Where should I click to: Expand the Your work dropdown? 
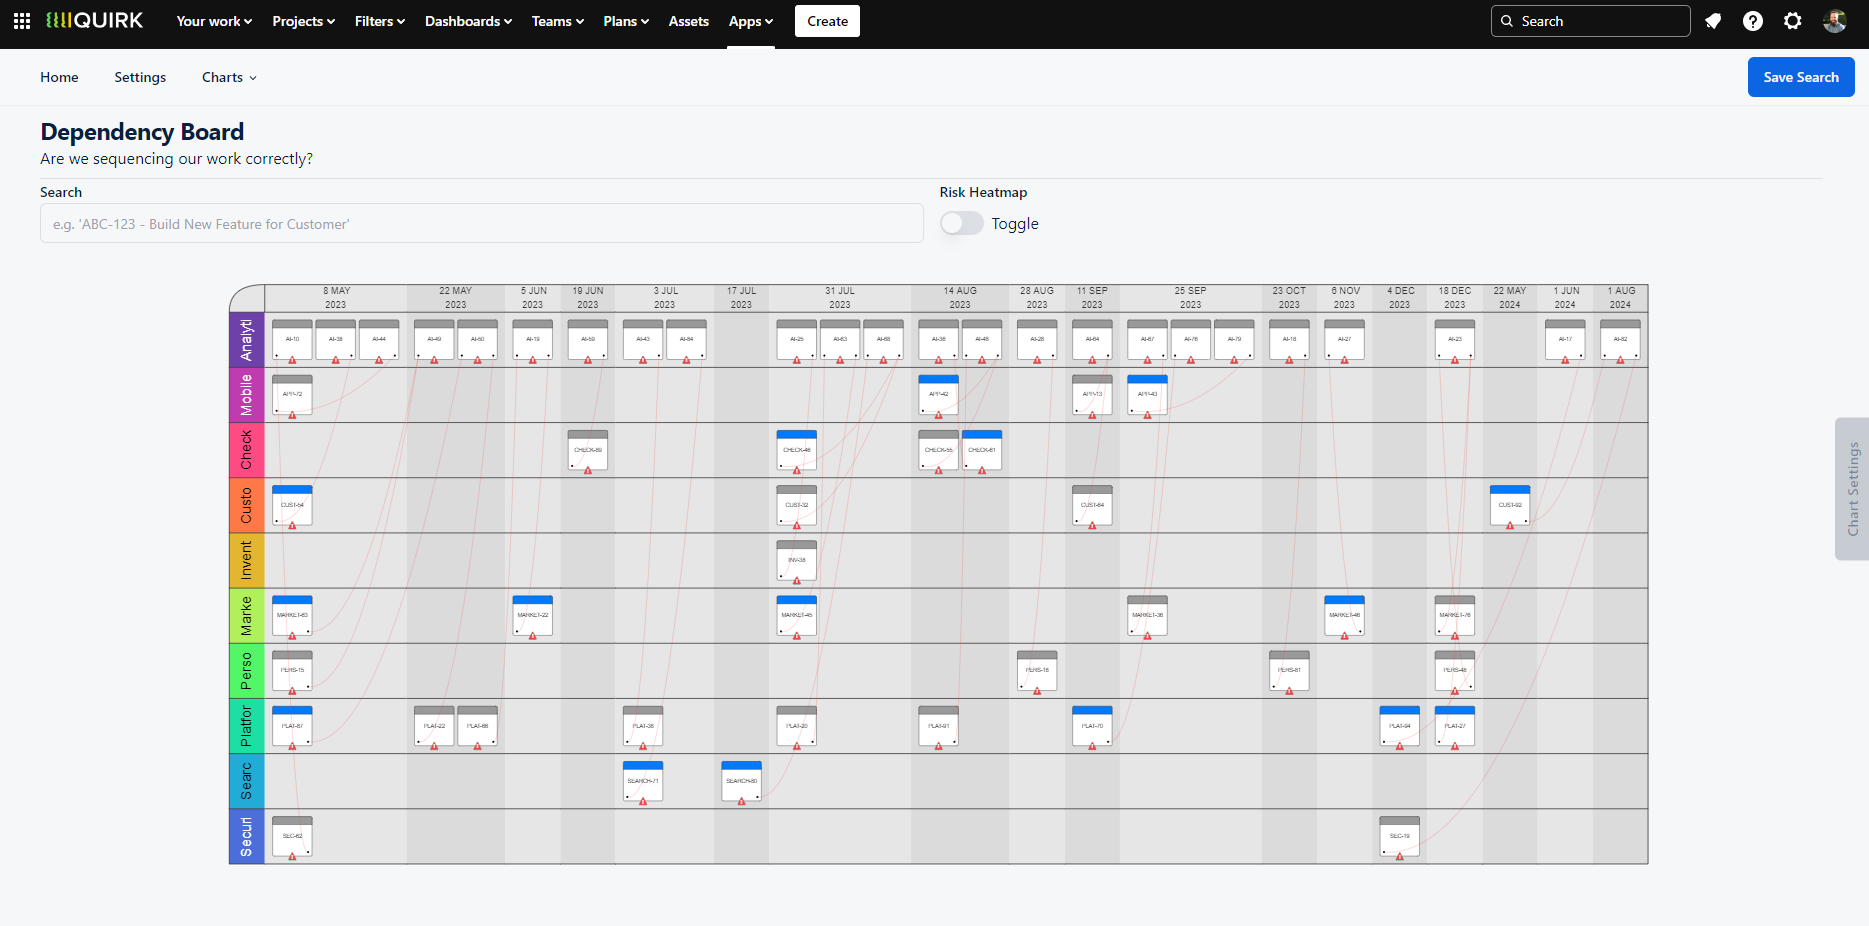coord(214,21)
